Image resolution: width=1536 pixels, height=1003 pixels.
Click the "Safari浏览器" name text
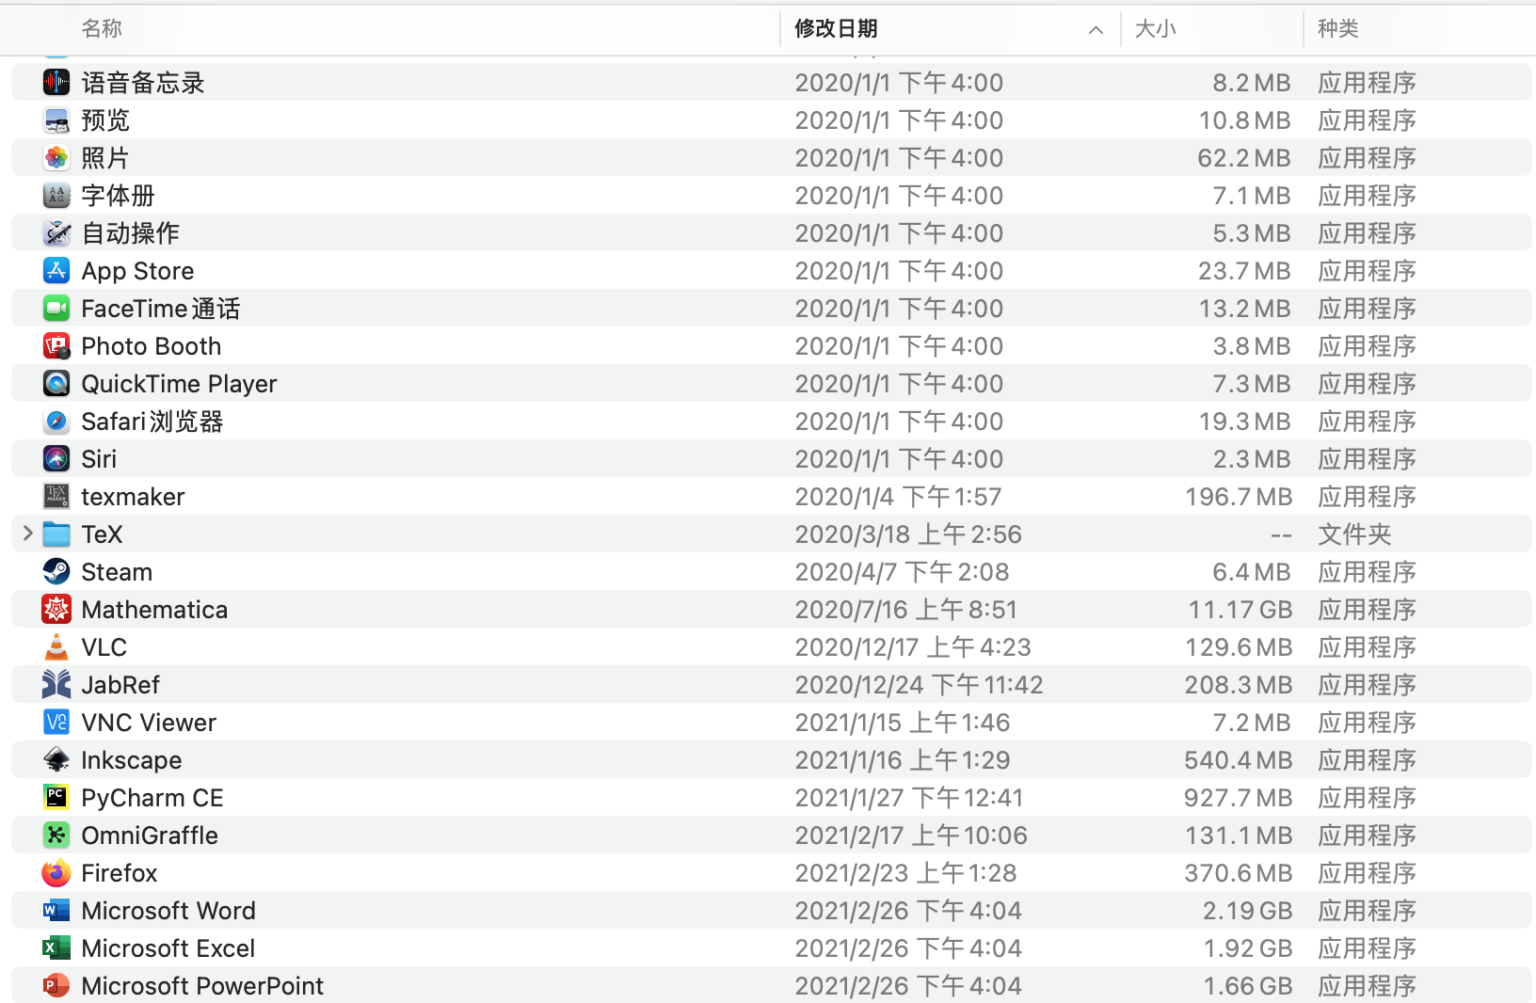click(x=152, y=421)
